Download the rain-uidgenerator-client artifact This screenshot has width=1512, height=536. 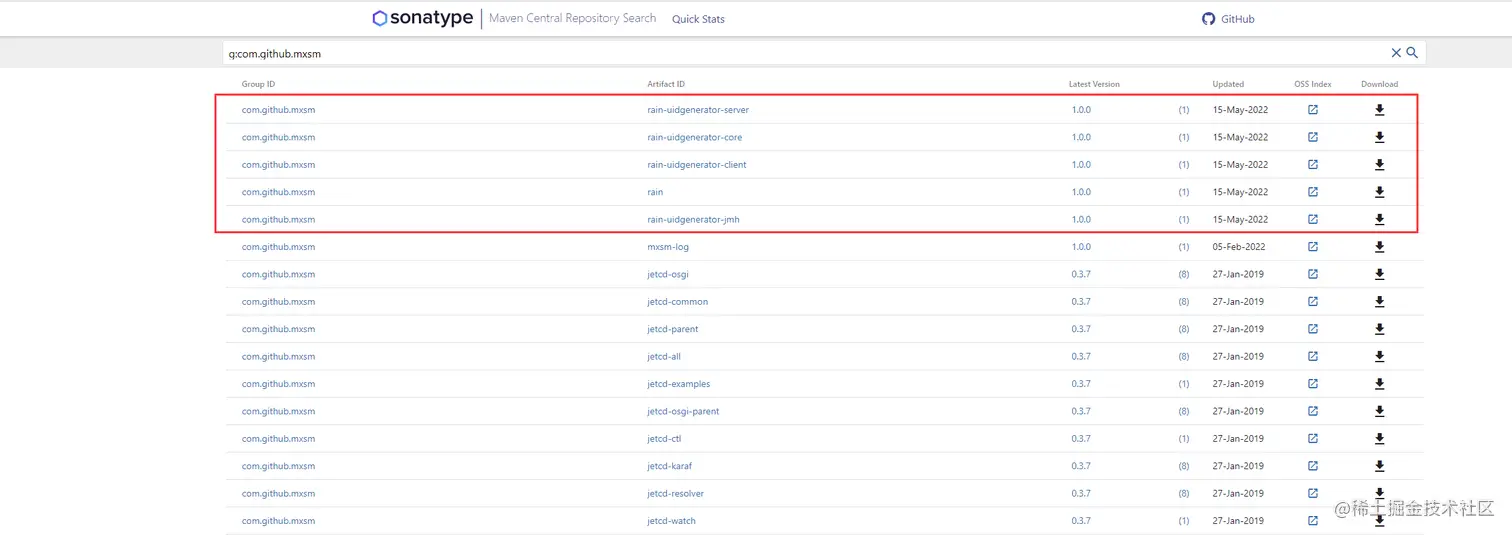(1379, 165)
